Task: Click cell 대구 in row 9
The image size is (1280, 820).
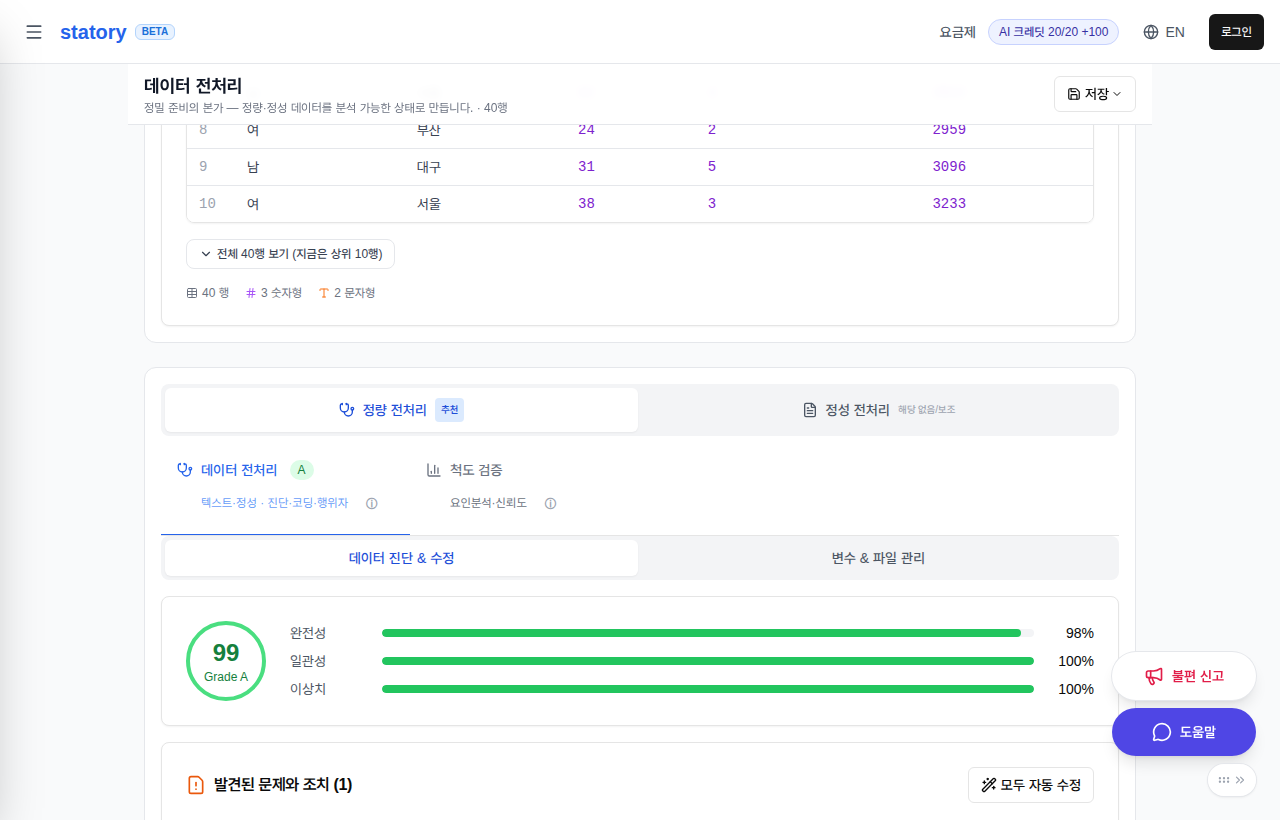Action: 429,167
